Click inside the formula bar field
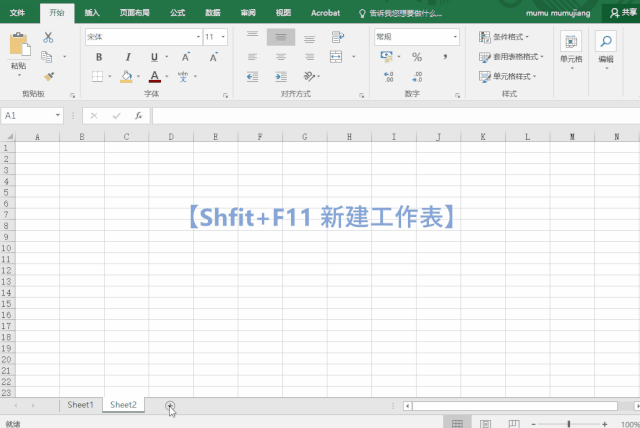This screenshot has height=428, width=640. 396,116
